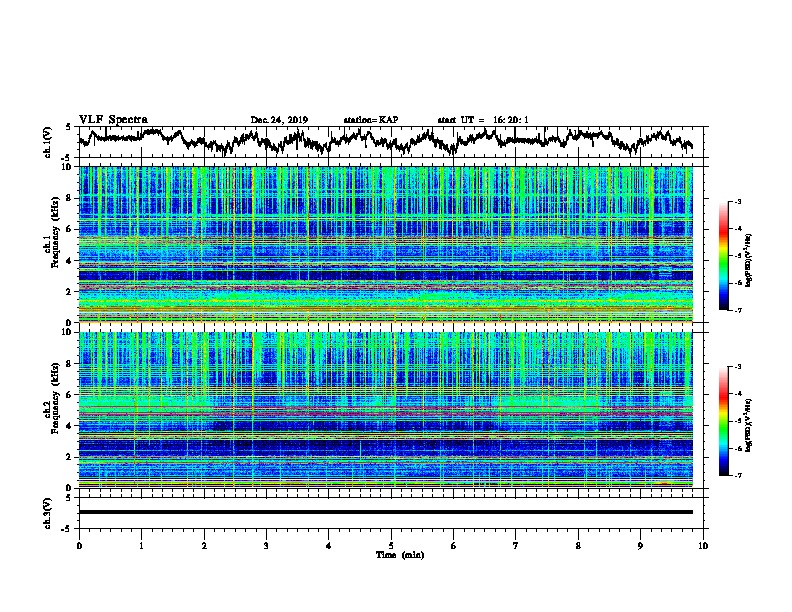The image size is (792, 612).
Task: Click the ch.1 "Frequency (kHz)" axis label
Action: point(56,232)
